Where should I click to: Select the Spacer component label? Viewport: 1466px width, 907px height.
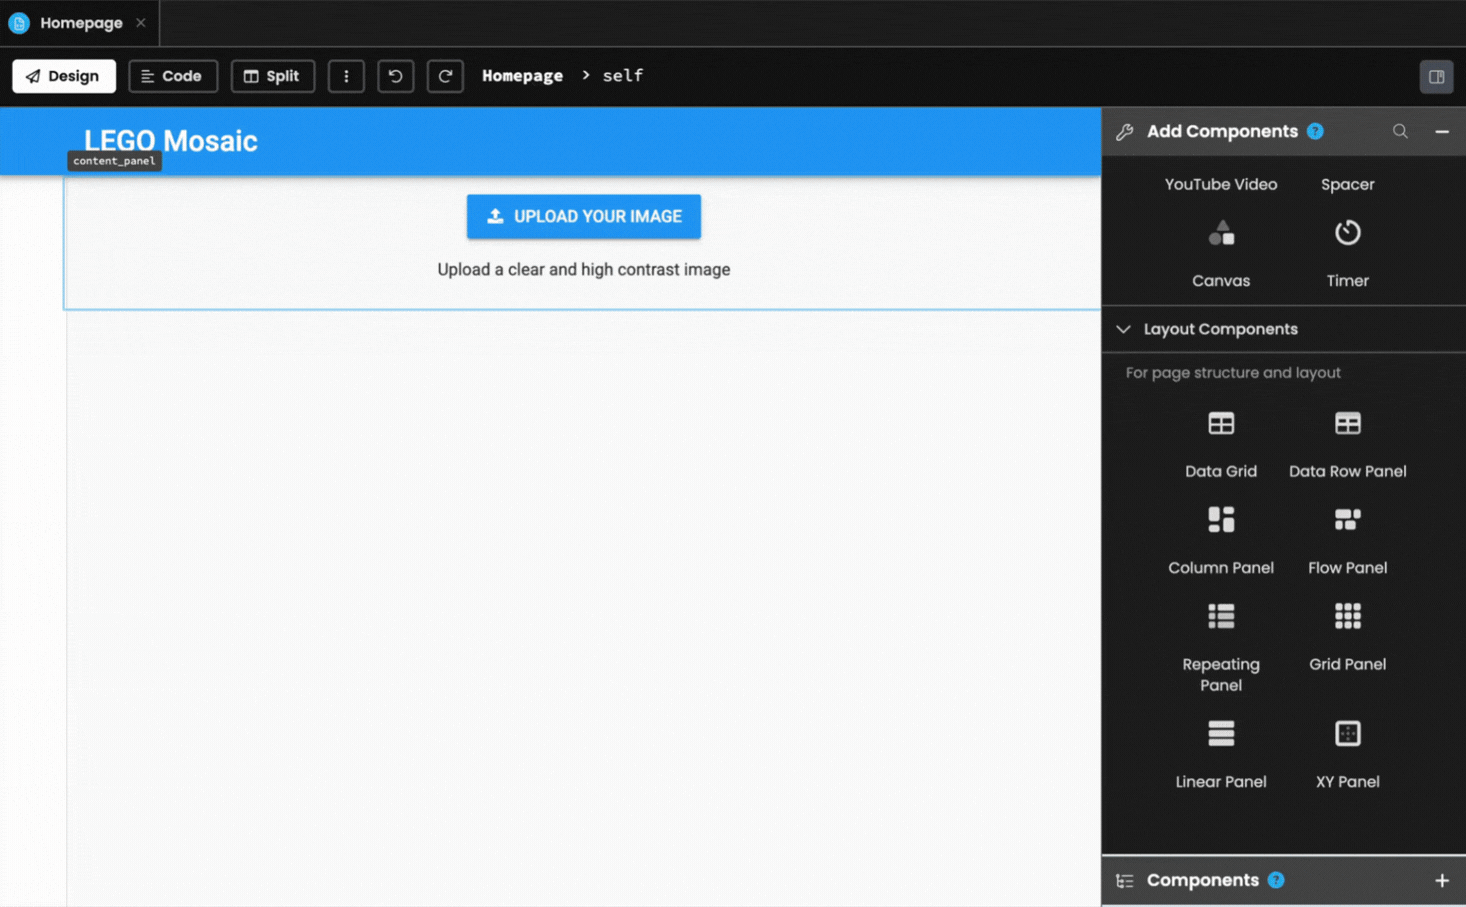pyautogui.click(x=1347, y=184)
